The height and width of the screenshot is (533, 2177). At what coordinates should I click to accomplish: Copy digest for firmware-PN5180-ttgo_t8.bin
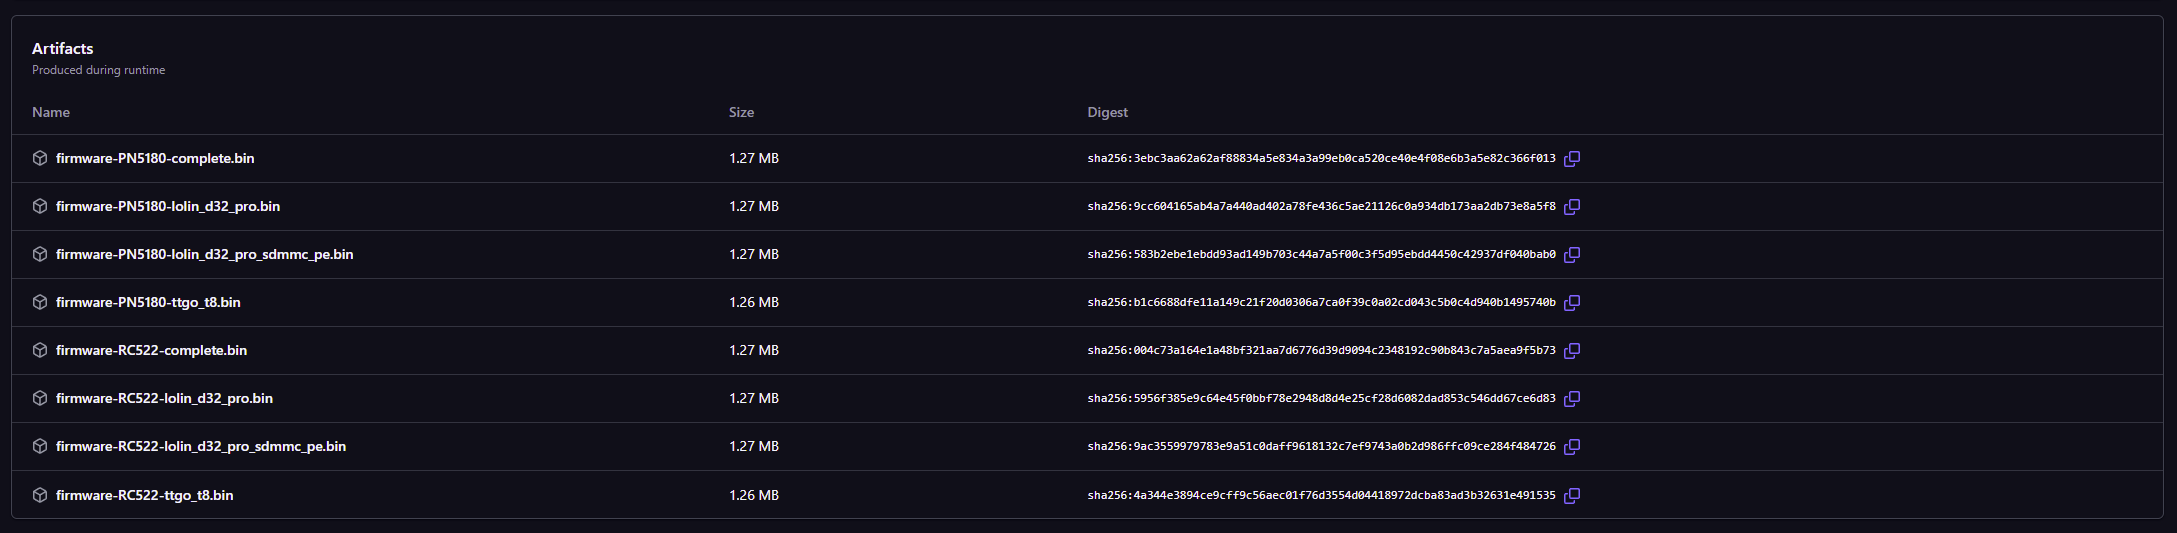[1572, 303]
